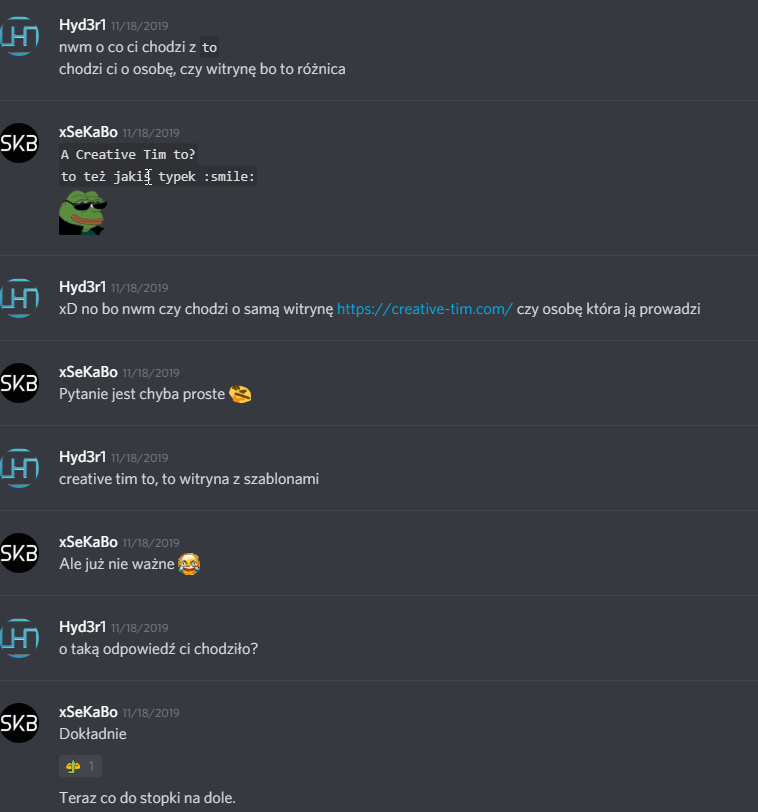Click xSeKaBo avatar next to "Dokładnie" message
Viewport: 758px width, 812px height.
click(19, 723)
